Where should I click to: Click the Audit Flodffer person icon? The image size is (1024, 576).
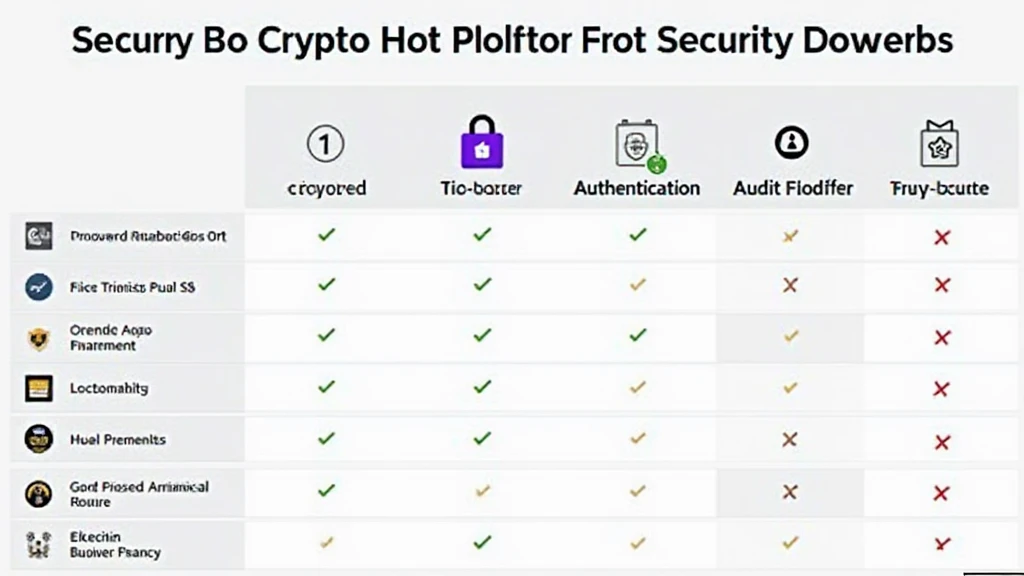point(792,142)
